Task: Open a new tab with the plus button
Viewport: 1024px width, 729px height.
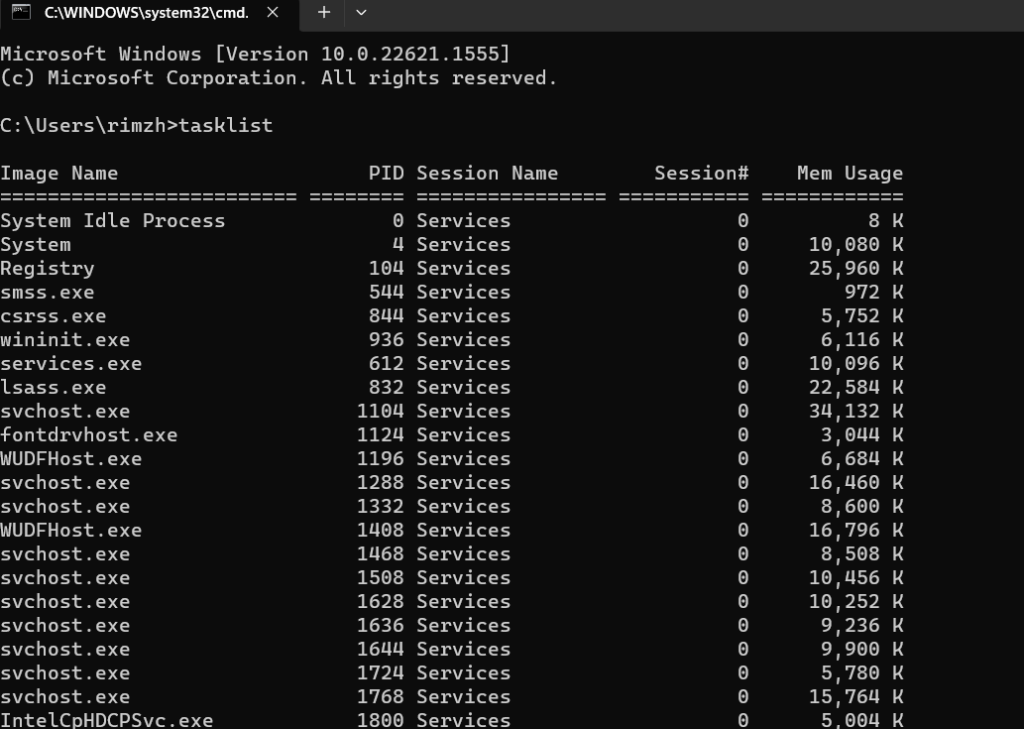Action: click(323, 13)
